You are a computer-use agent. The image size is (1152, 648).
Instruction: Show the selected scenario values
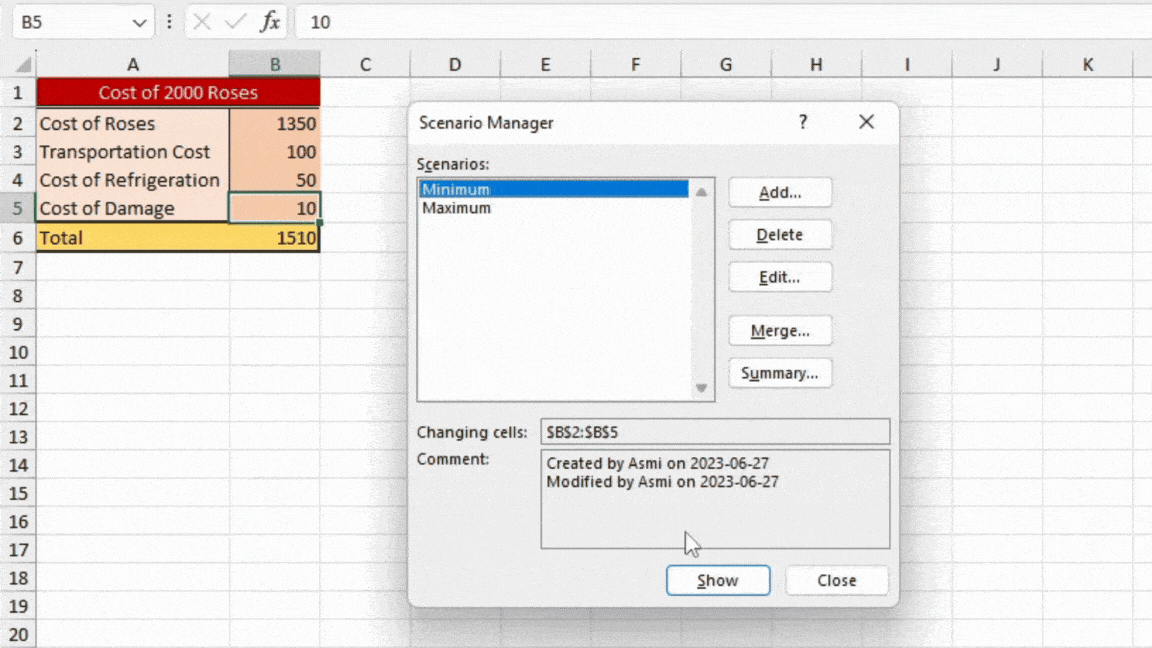click(718, 580)
